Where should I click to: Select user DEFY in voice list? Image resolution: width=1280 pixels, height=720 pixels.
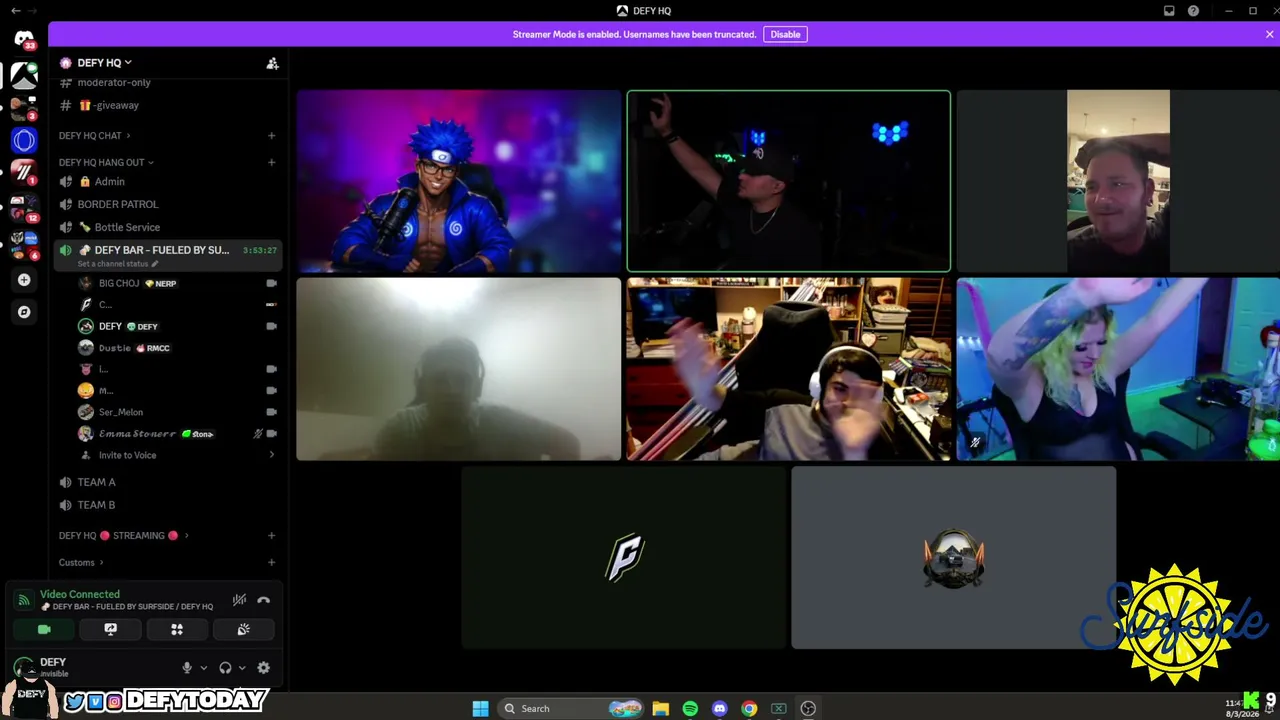(x=176, y=326)
